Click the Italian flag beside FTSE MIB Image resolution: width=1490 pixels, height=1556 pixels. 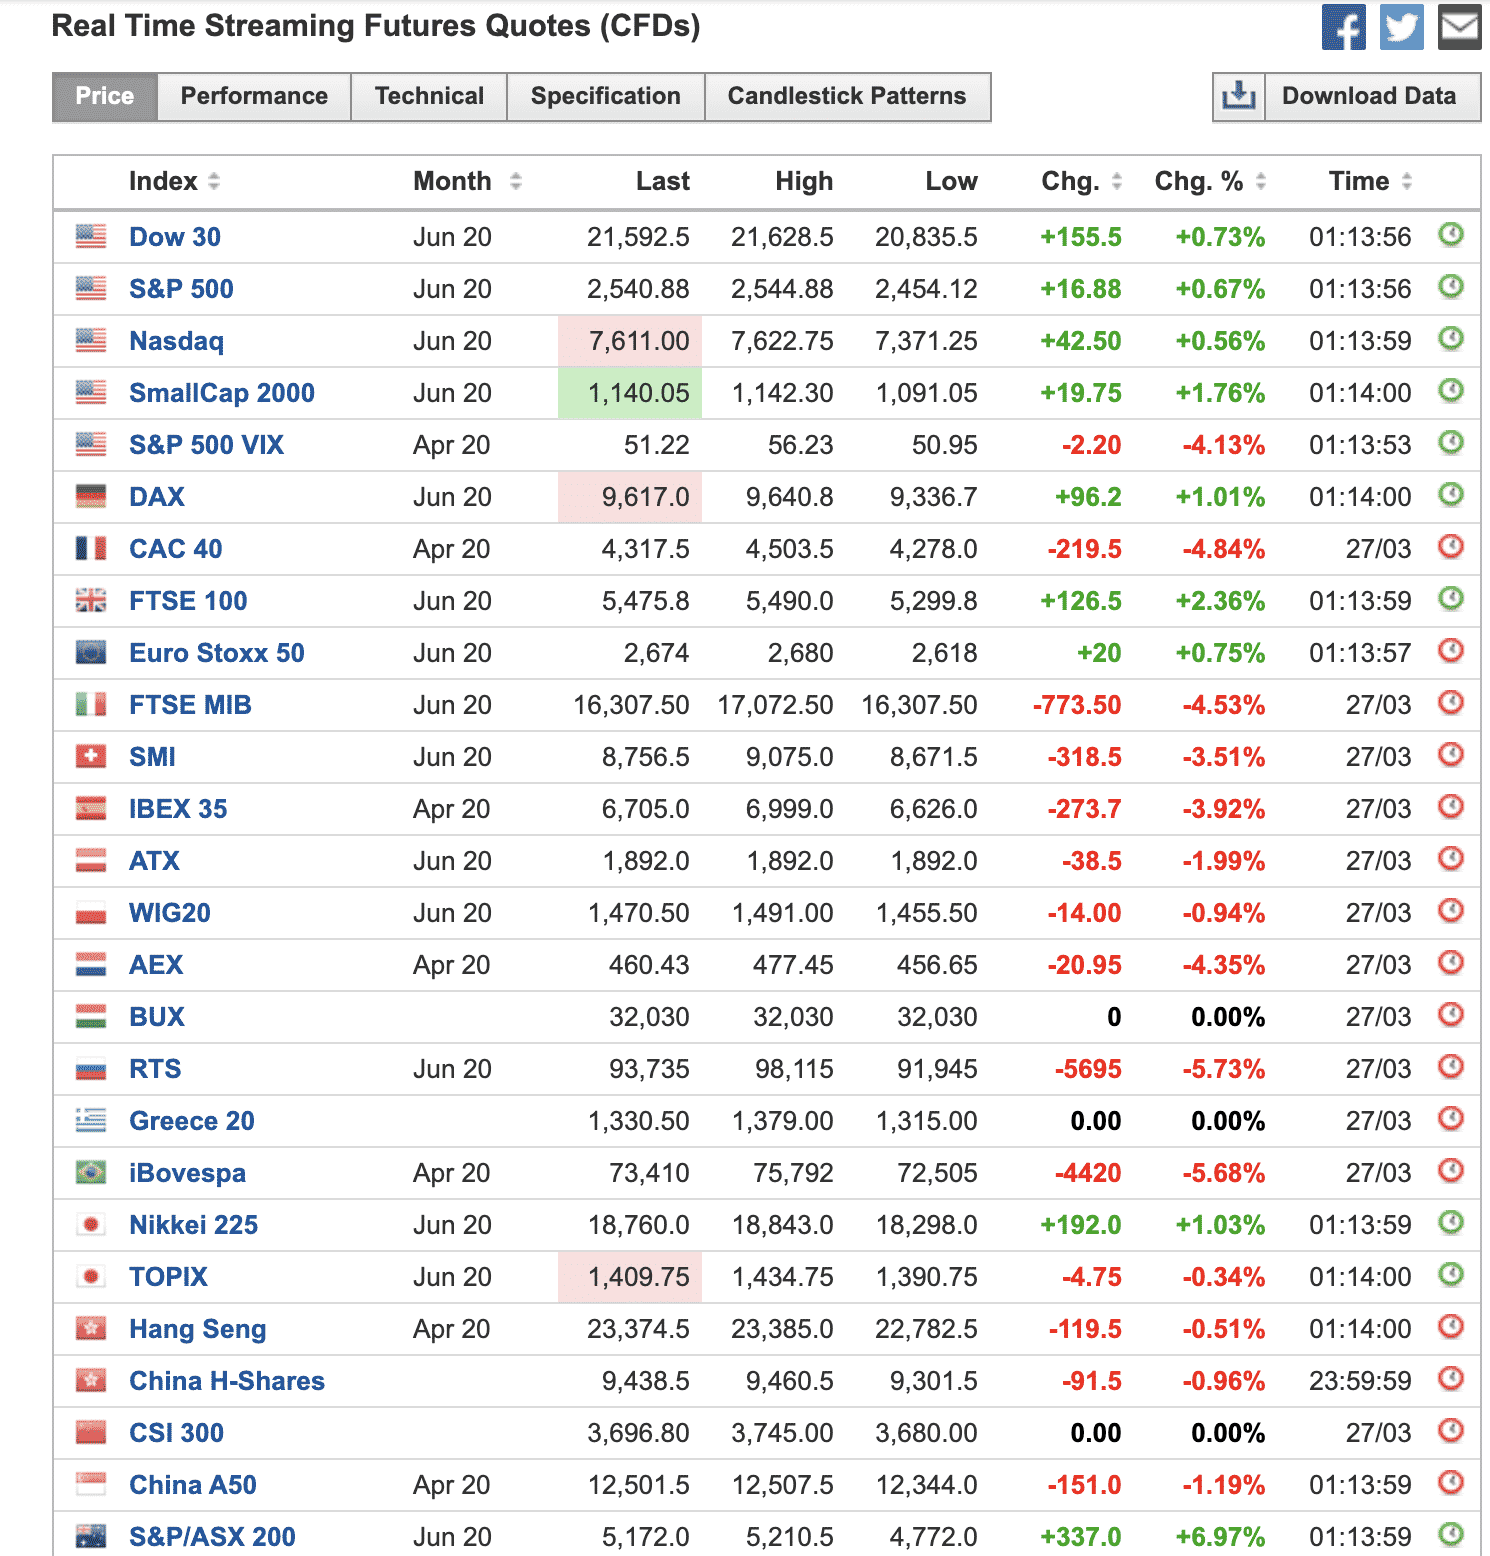tap(91, 705)
